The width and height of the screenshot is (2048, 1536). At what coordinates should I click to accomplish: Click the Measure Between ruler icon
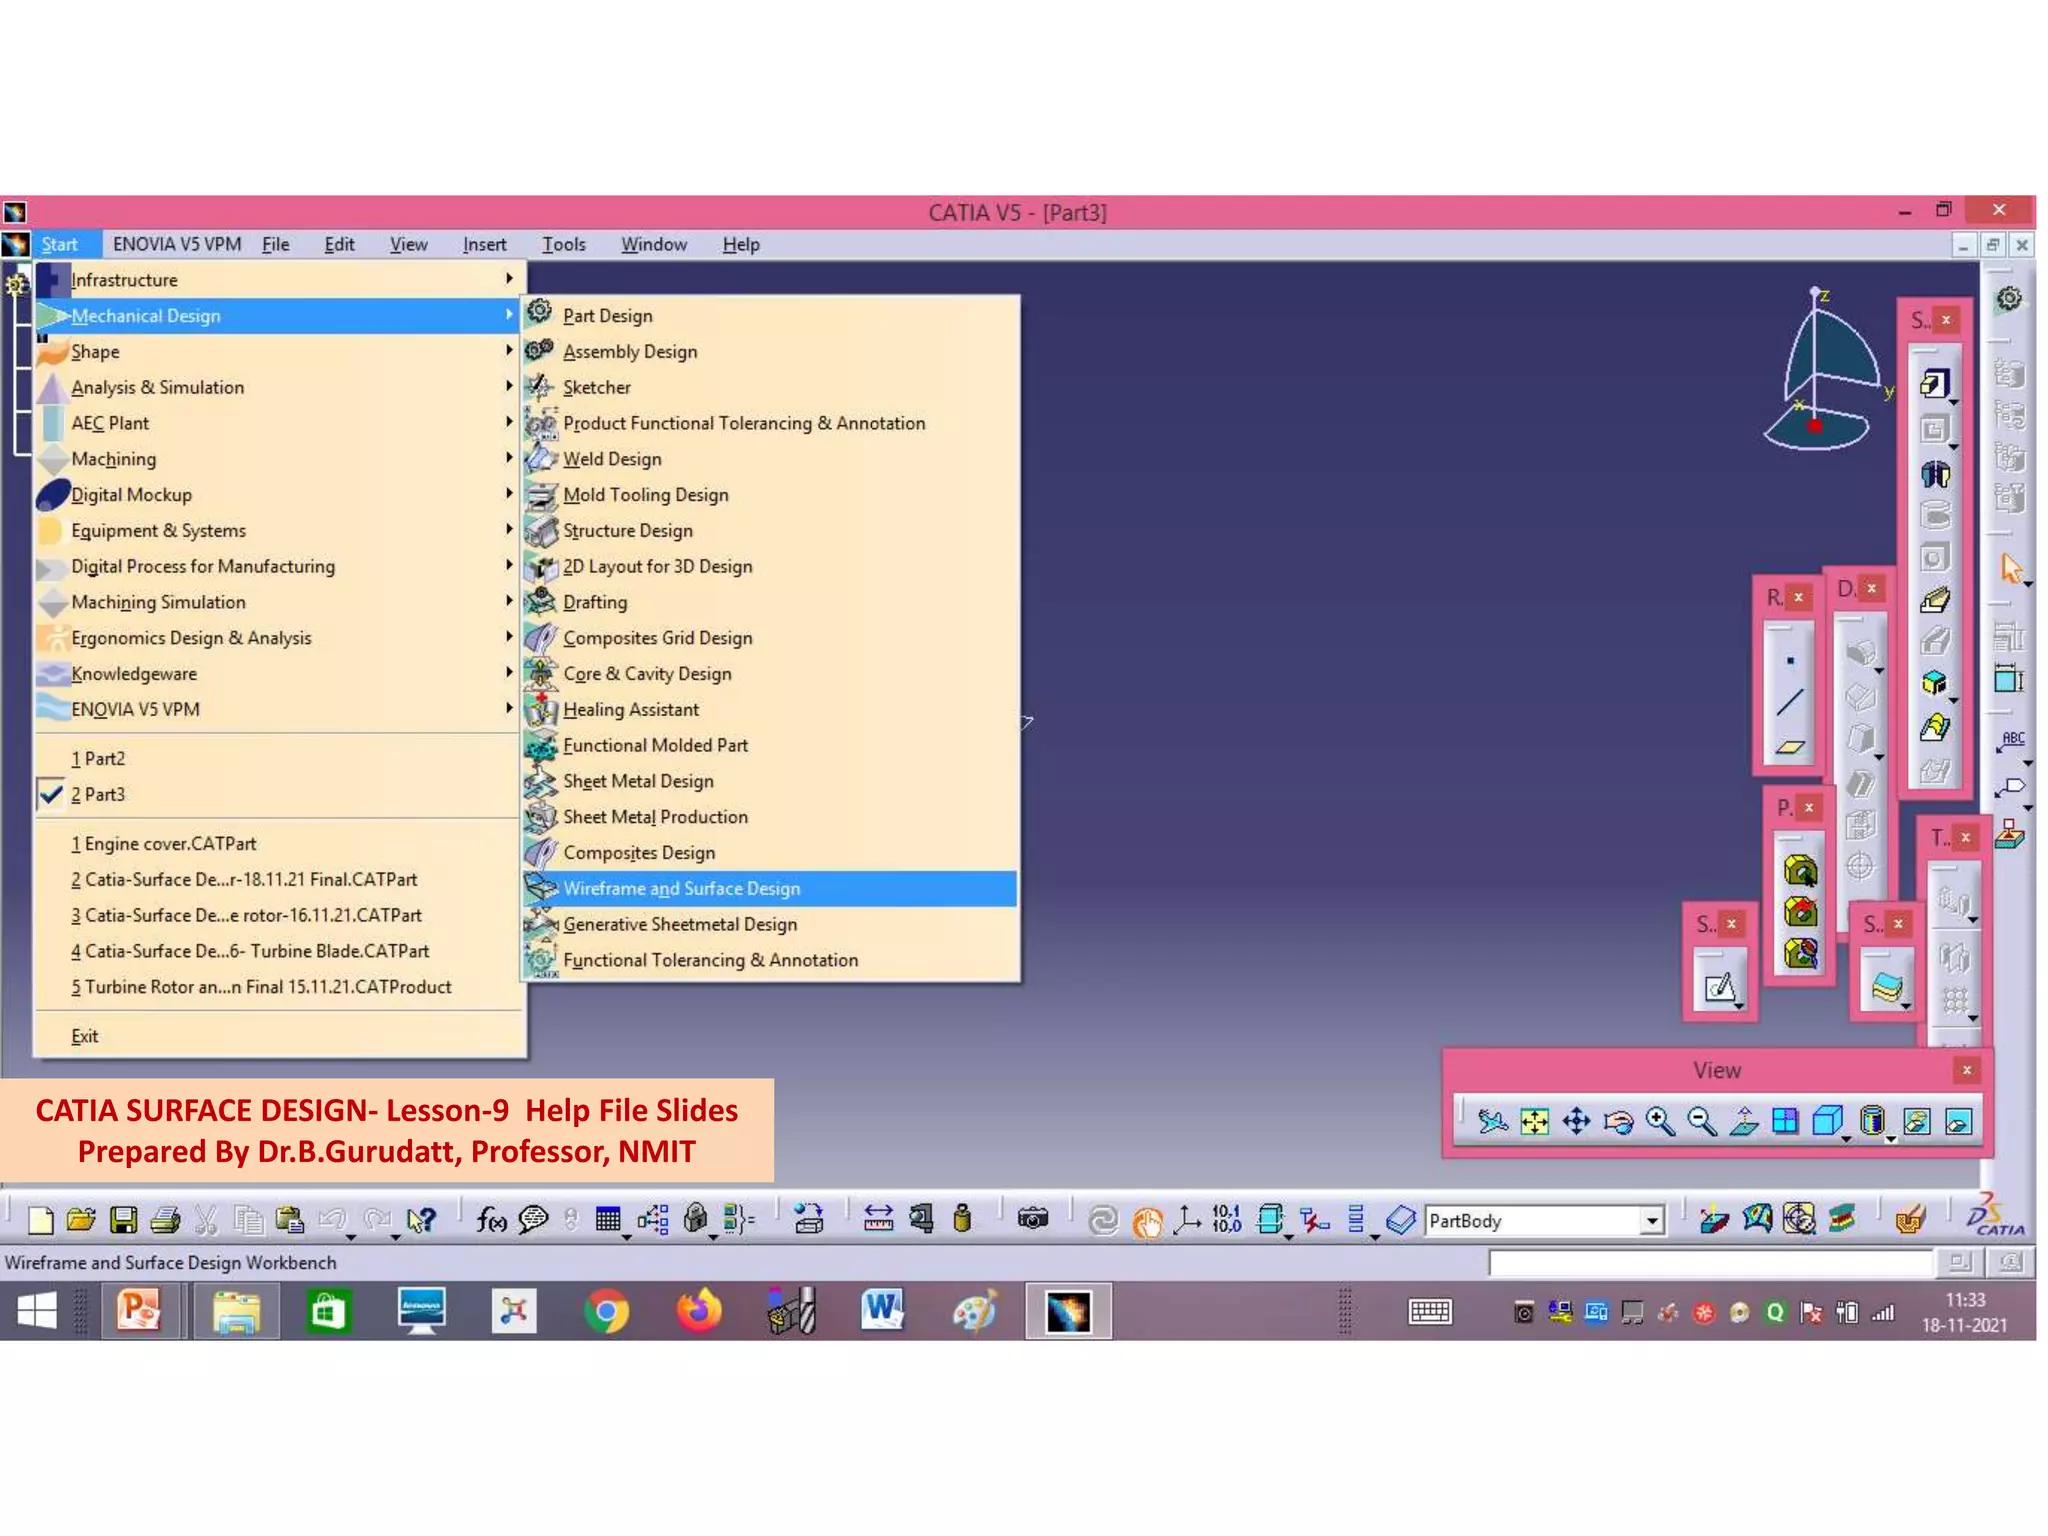(x=878, y=1219)
